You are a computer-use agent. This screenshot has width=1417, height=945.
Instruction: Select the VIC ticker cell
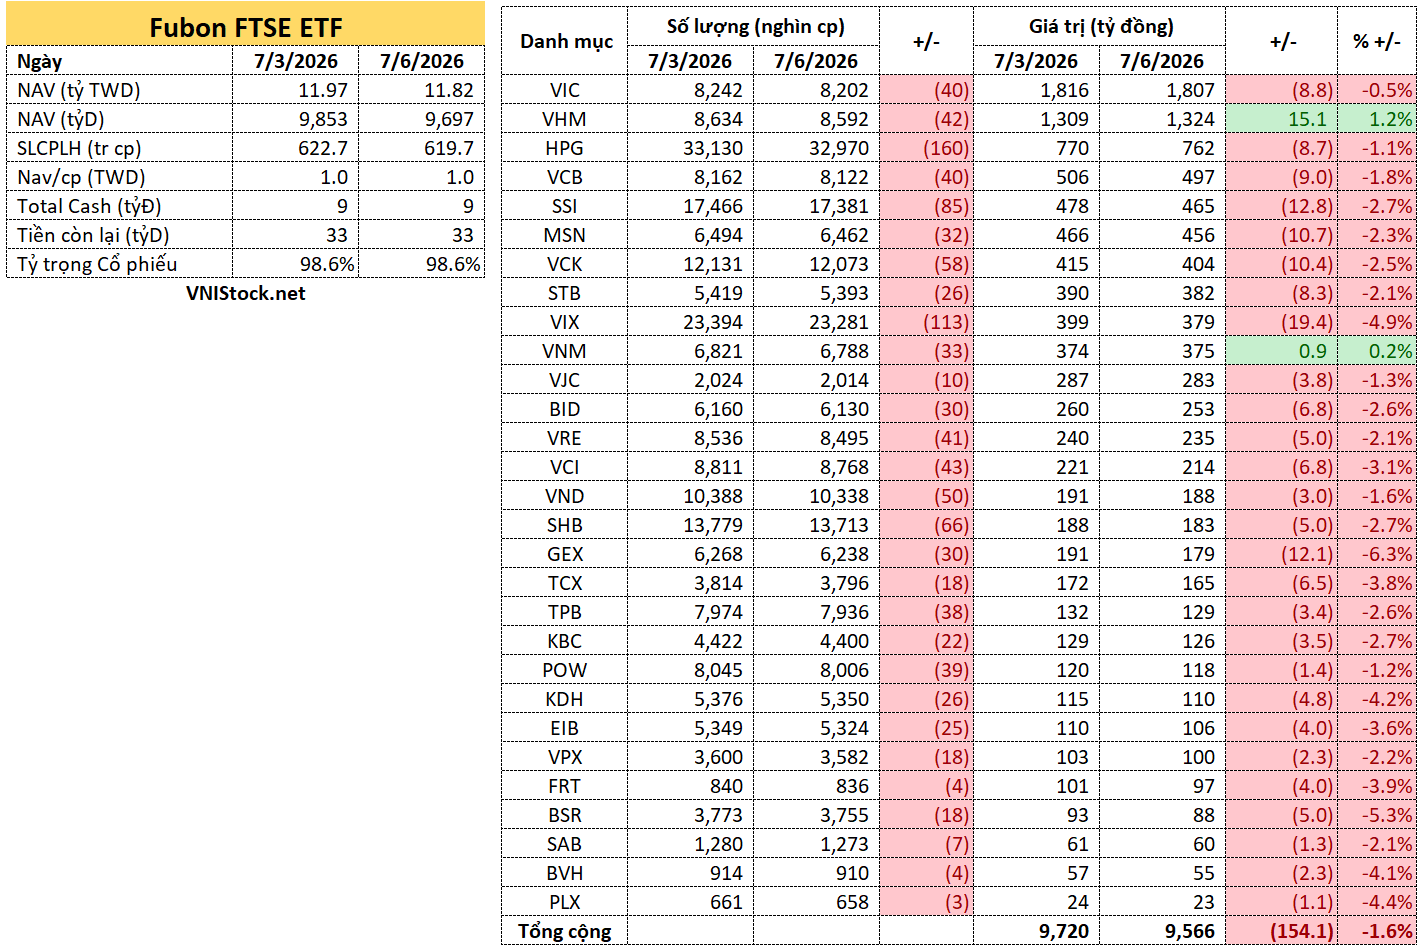pos(566,90)
